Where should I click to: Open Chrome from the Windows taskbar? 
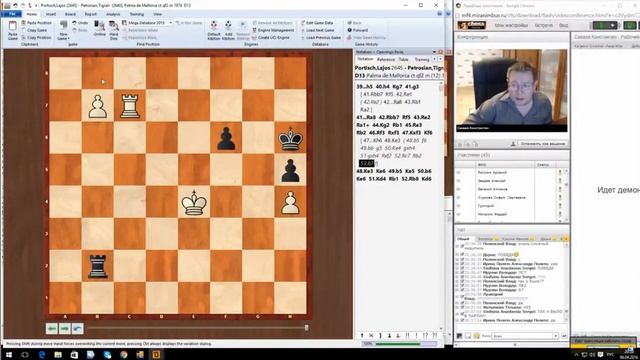pos(123,355)
